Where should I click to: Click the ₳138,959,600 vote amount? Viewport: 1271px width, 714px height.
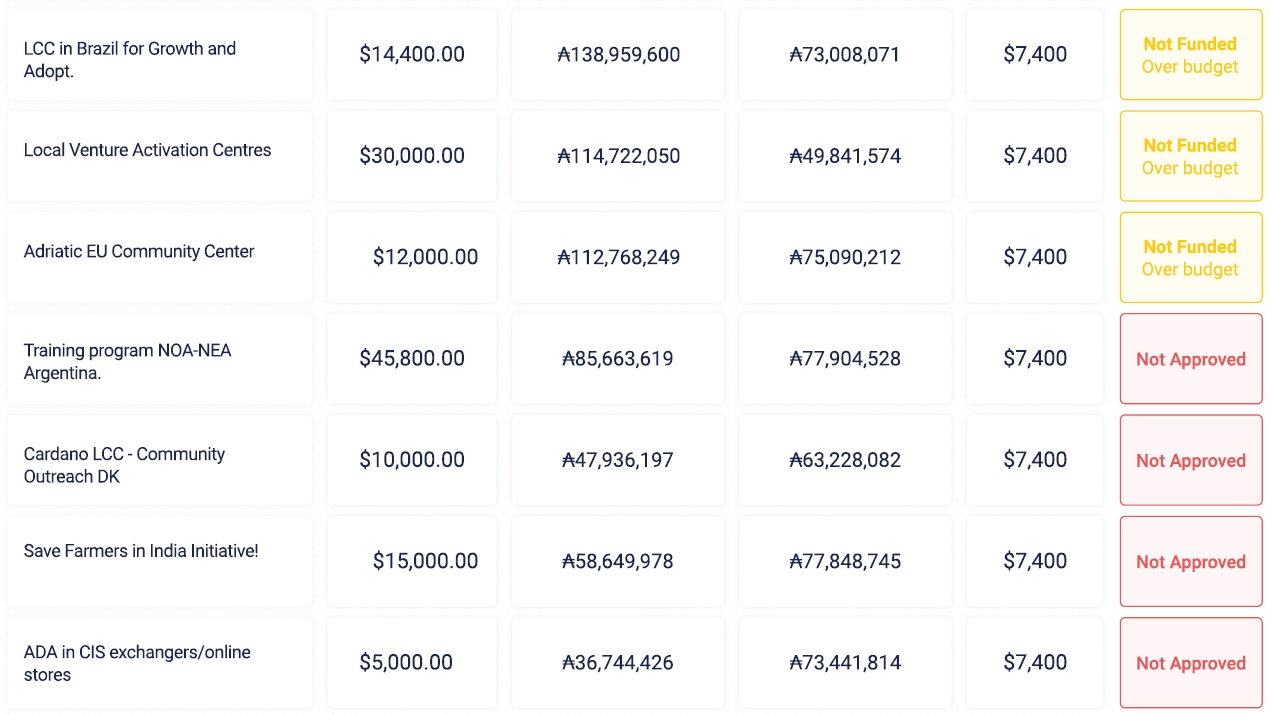click(x=618, y=55)
